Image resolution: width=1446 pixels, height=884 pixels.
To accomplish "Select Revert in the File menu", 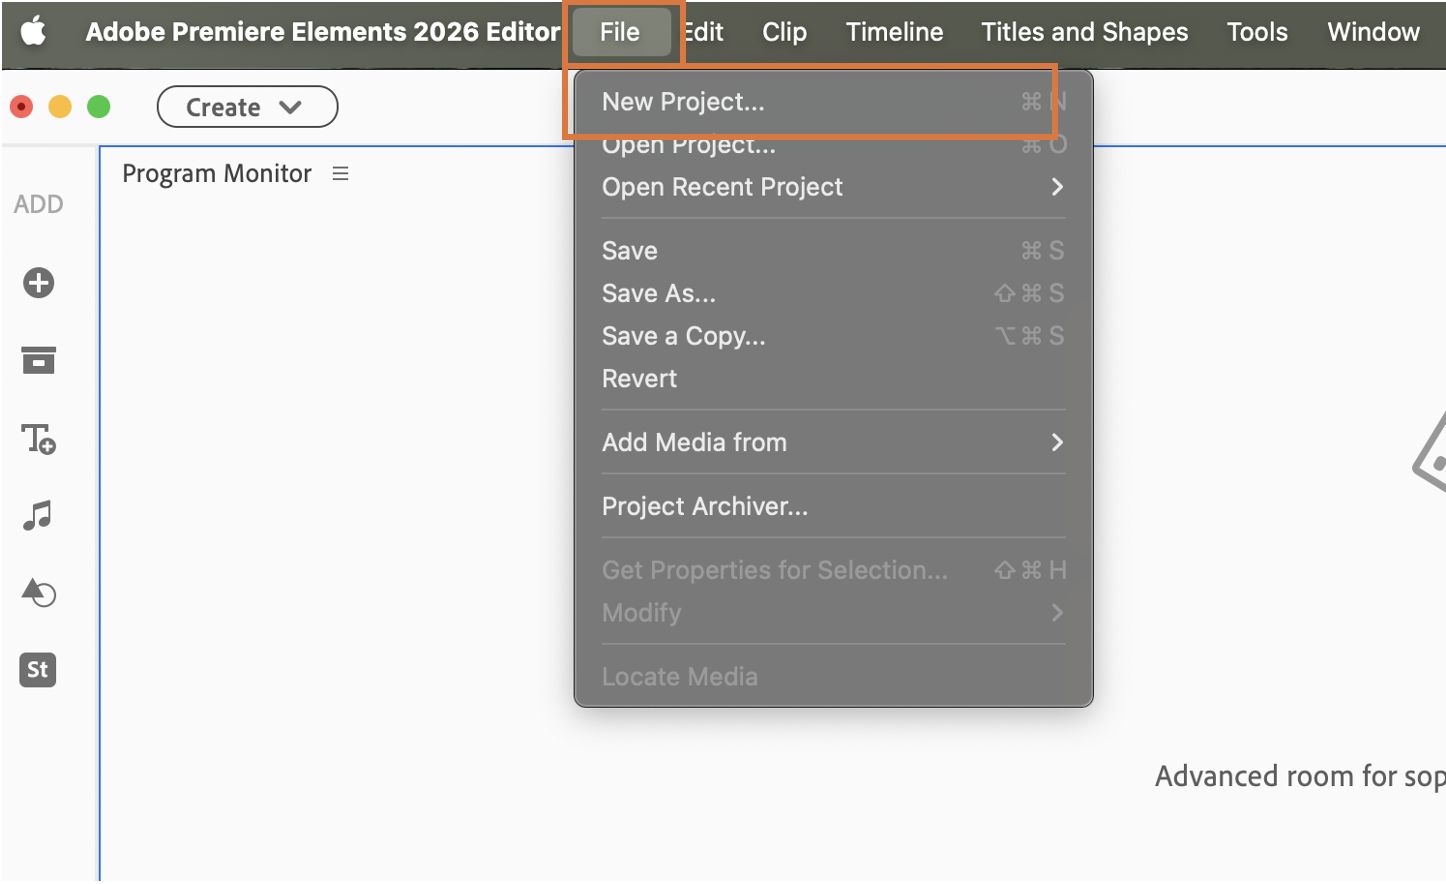I will click(640, 379).
